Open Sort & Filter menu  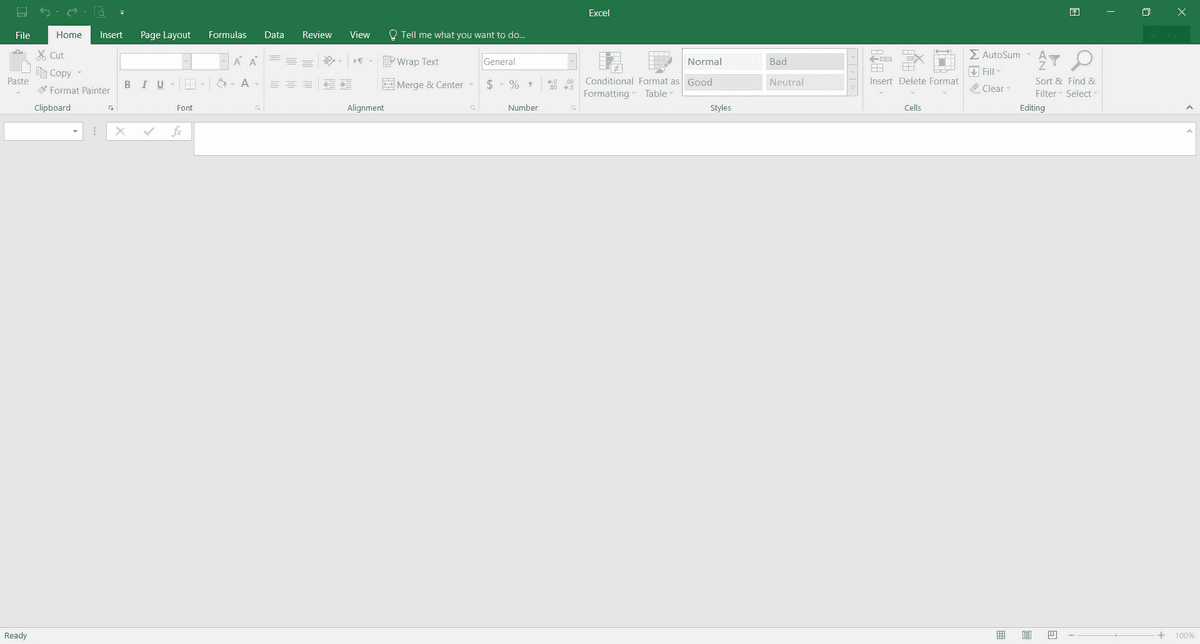coord(1048,74)
